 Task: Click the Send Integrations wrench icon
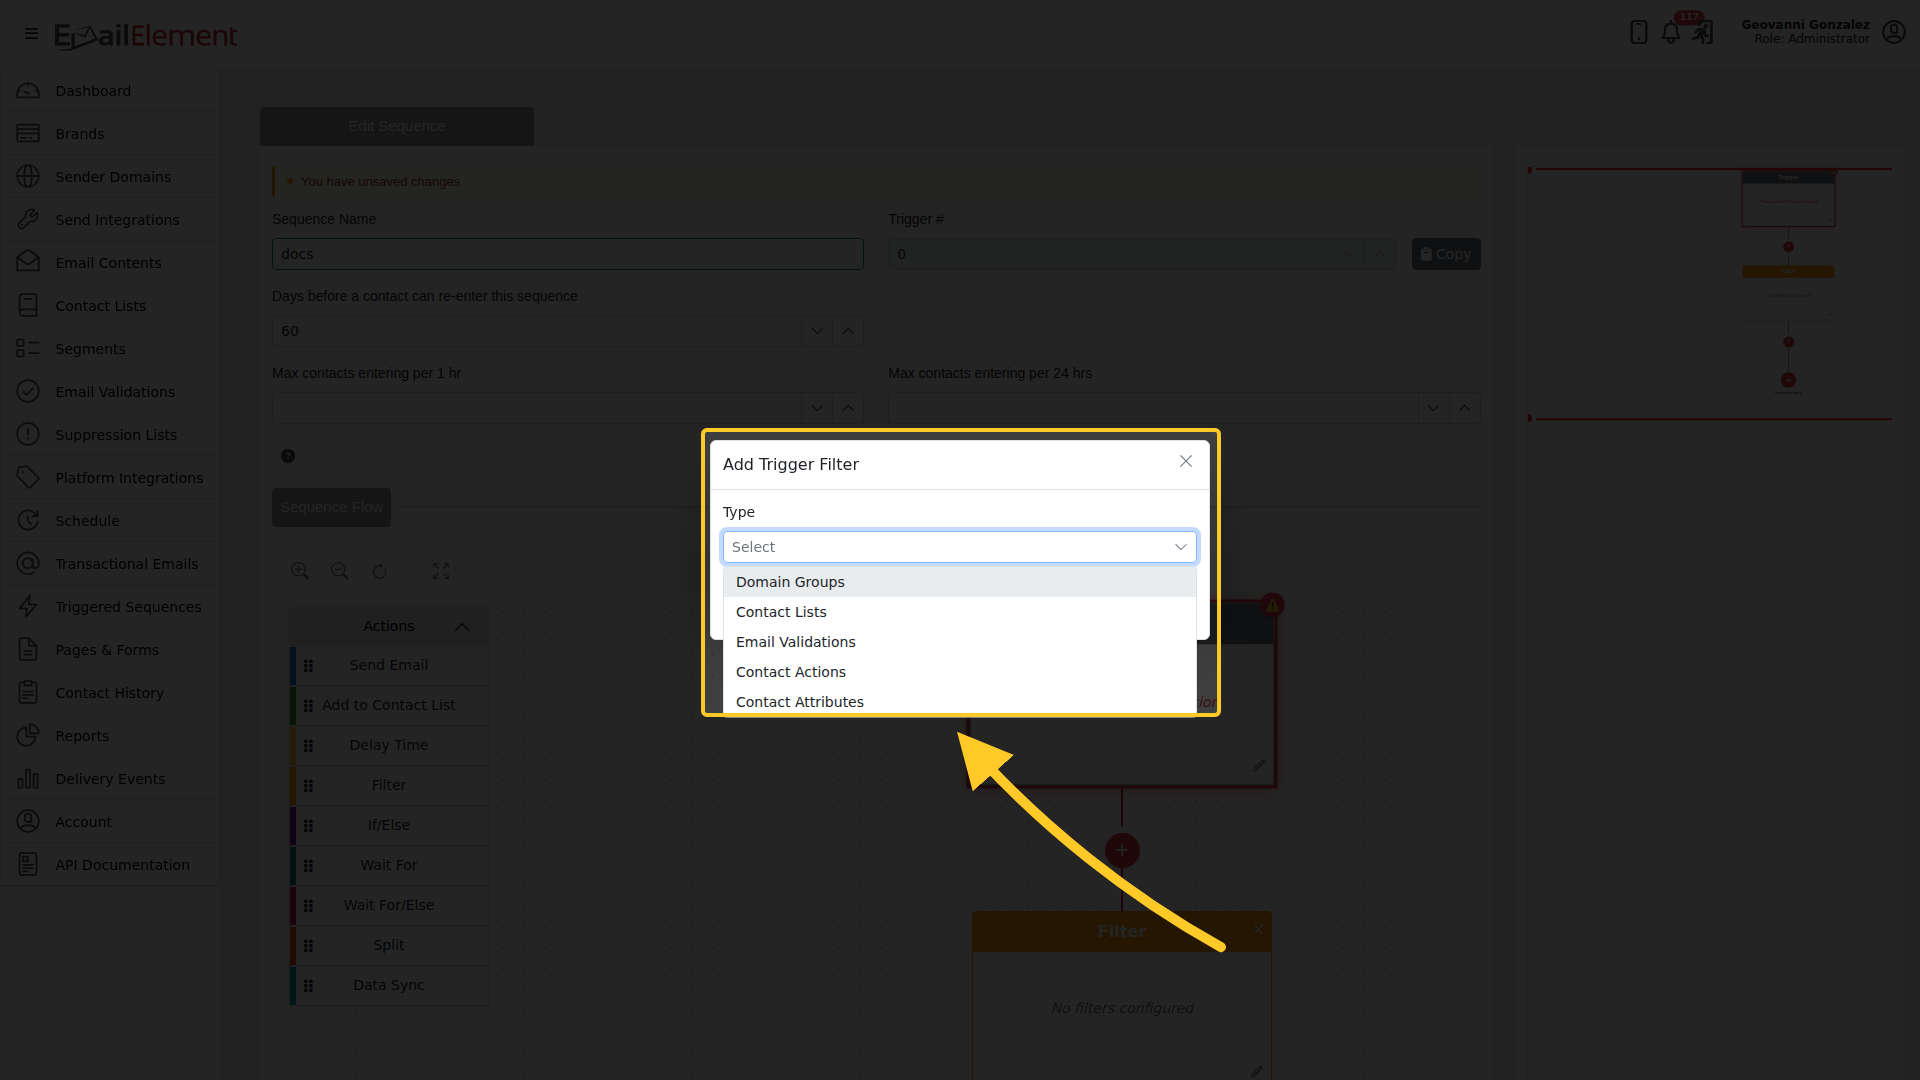click(x=28, y=220)
